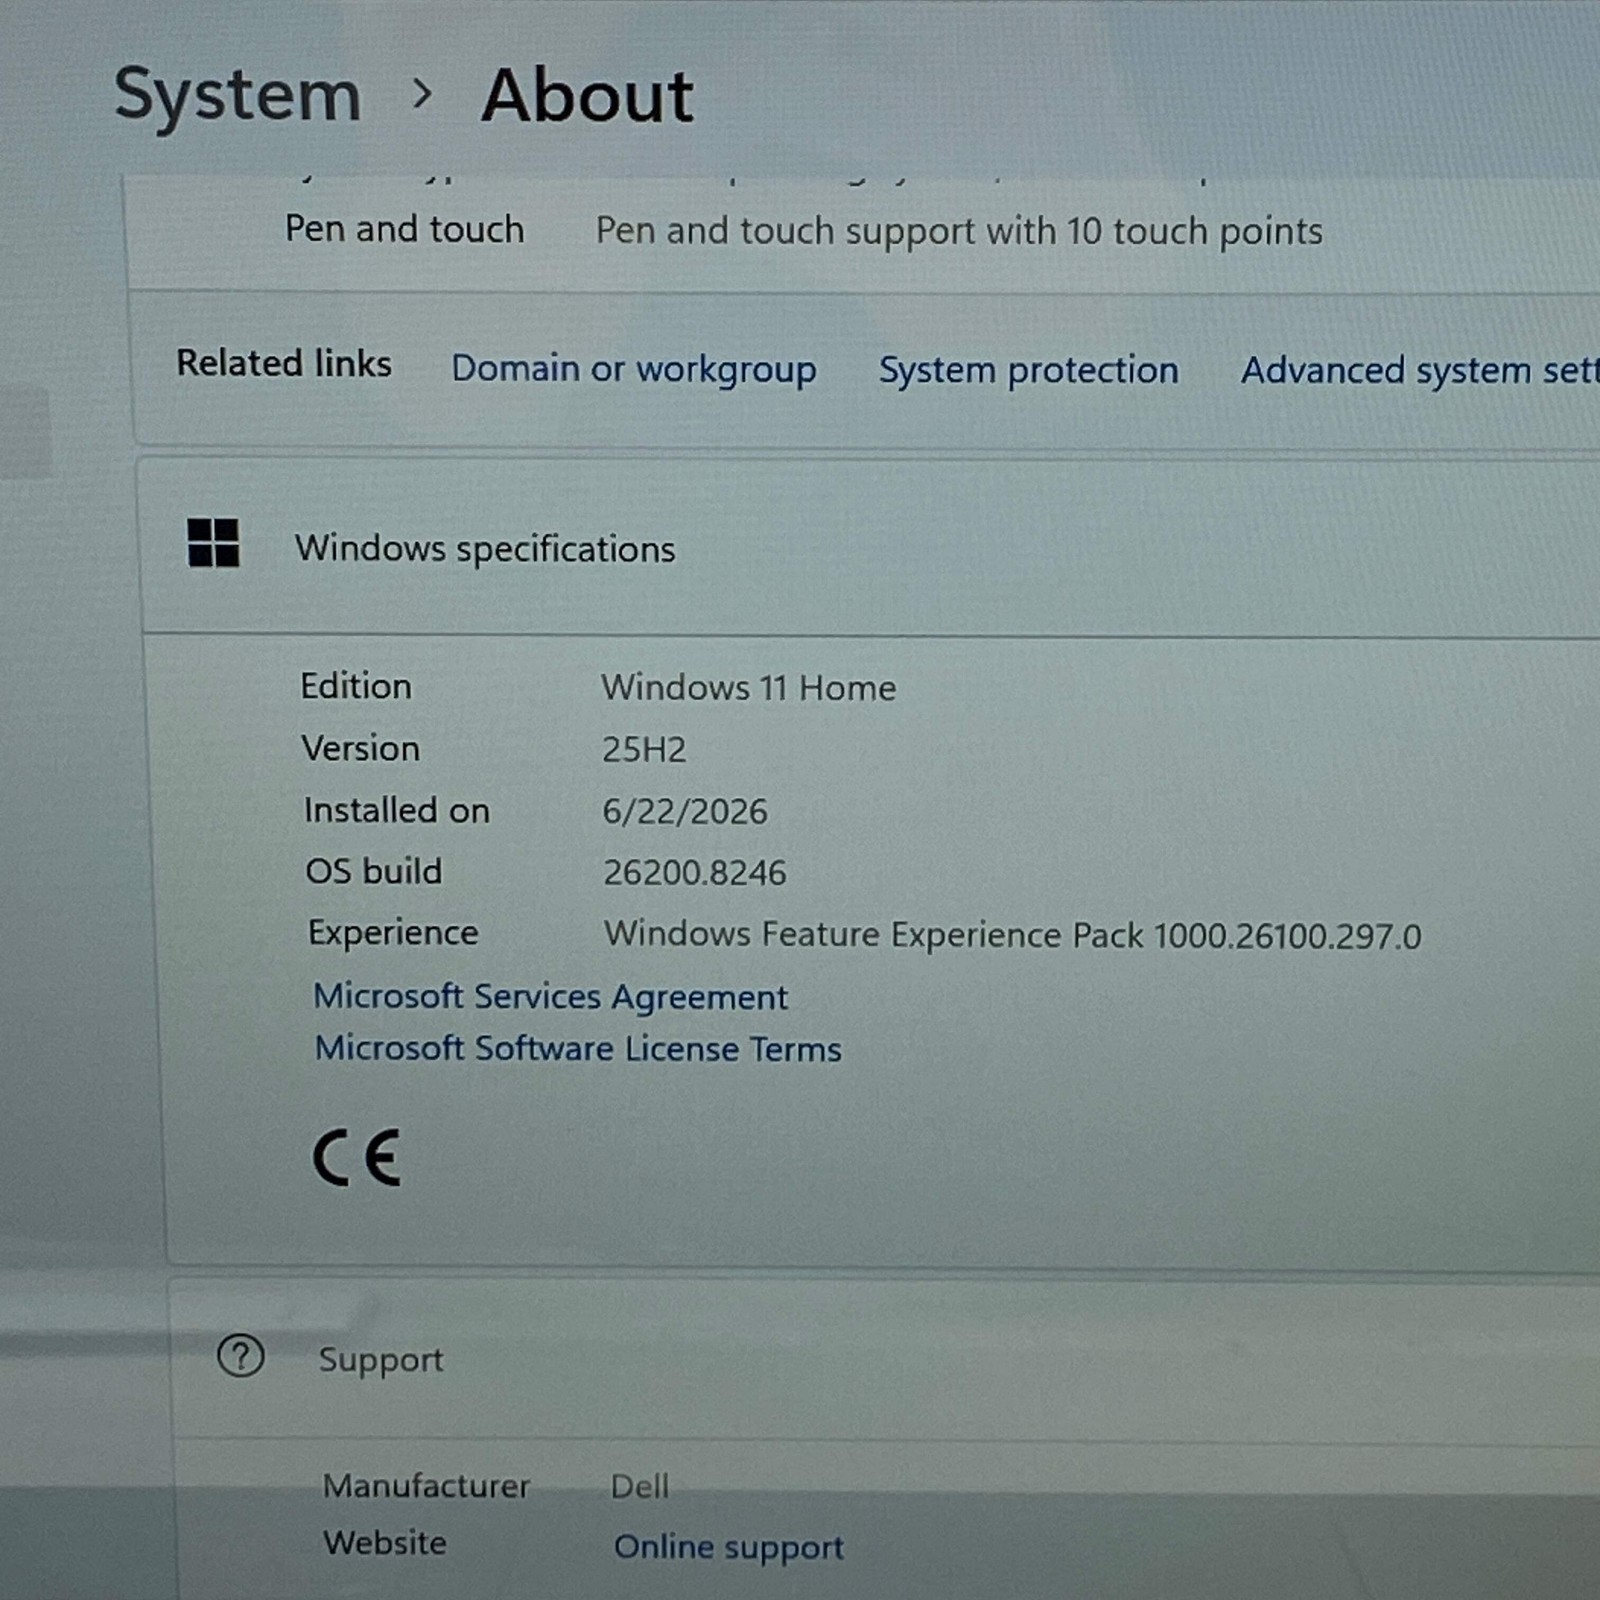Collapse the Windows specifications section header
The image size is (1600, 1600).
coord(871,547)
